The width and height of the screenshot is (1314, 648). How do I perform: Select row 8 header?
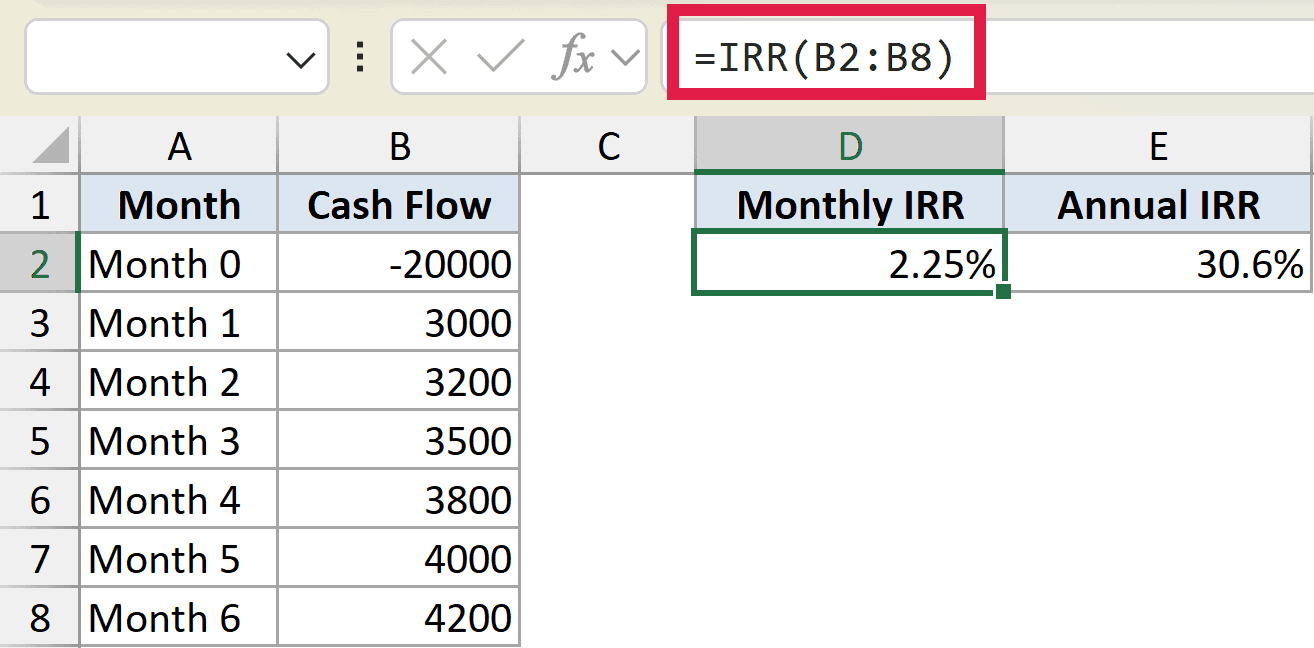click(x=39, y=618)
